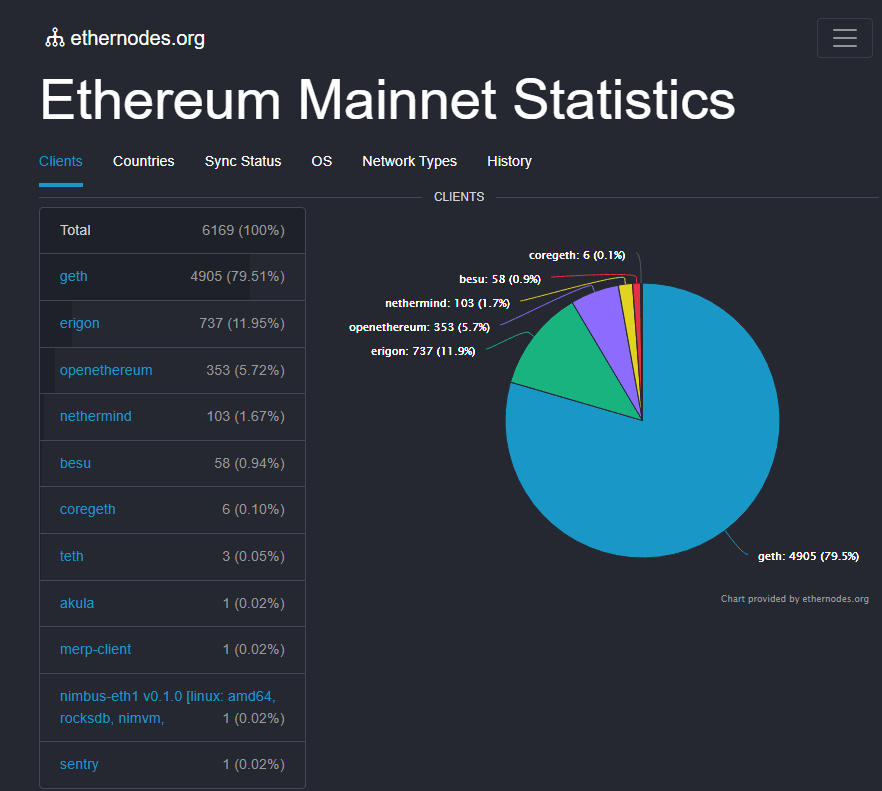Click the 'CLIENTS' section label
The width and height of the screenshot is (882, 791).
(459, 197)
